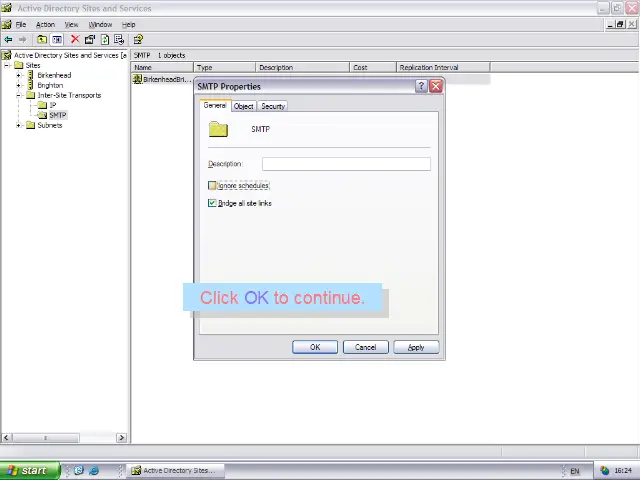
Task: Expand the Subnets tree node
Action: (x=18, y=125)
